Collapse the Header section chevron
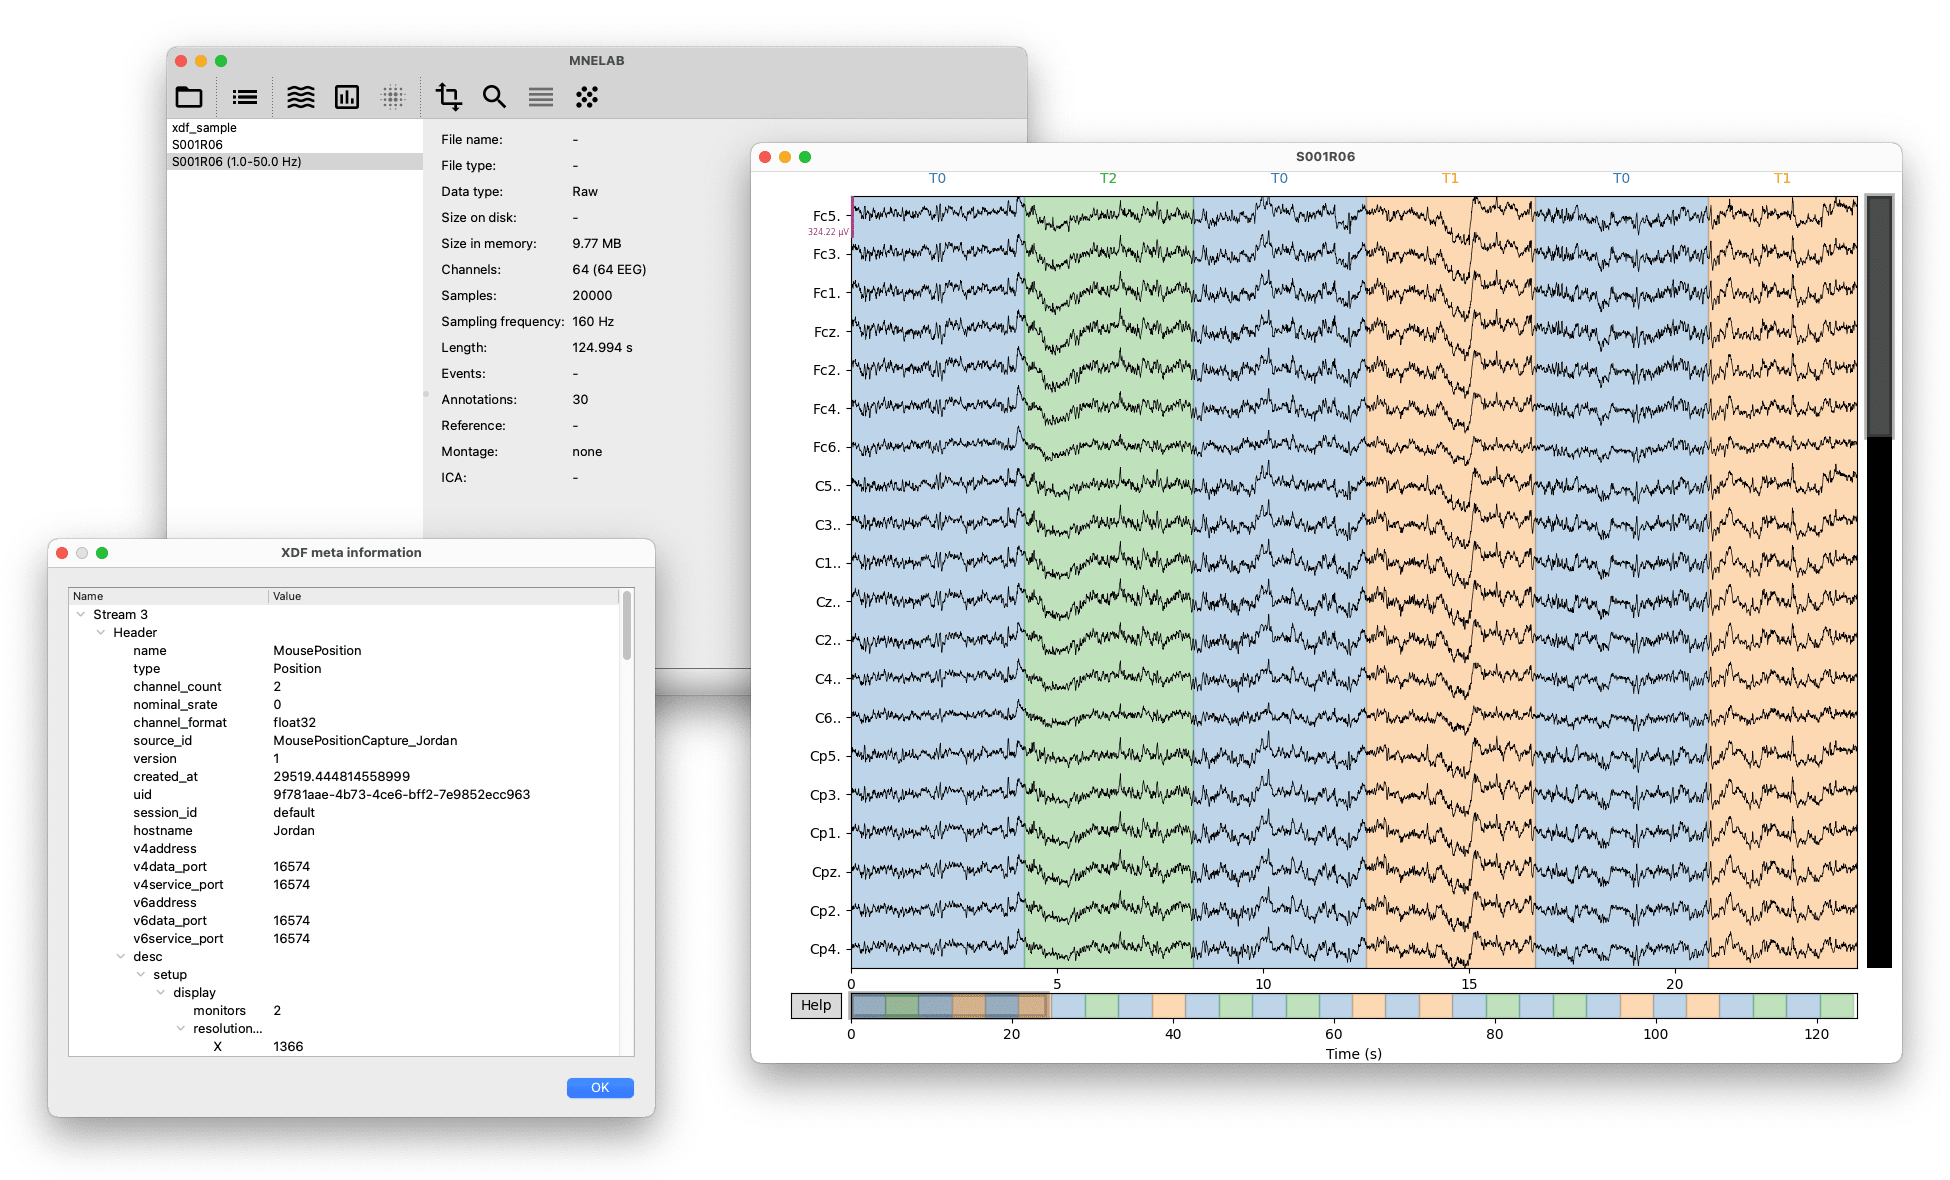Viewport: 1950px width, 1180px height. (101, 633)
